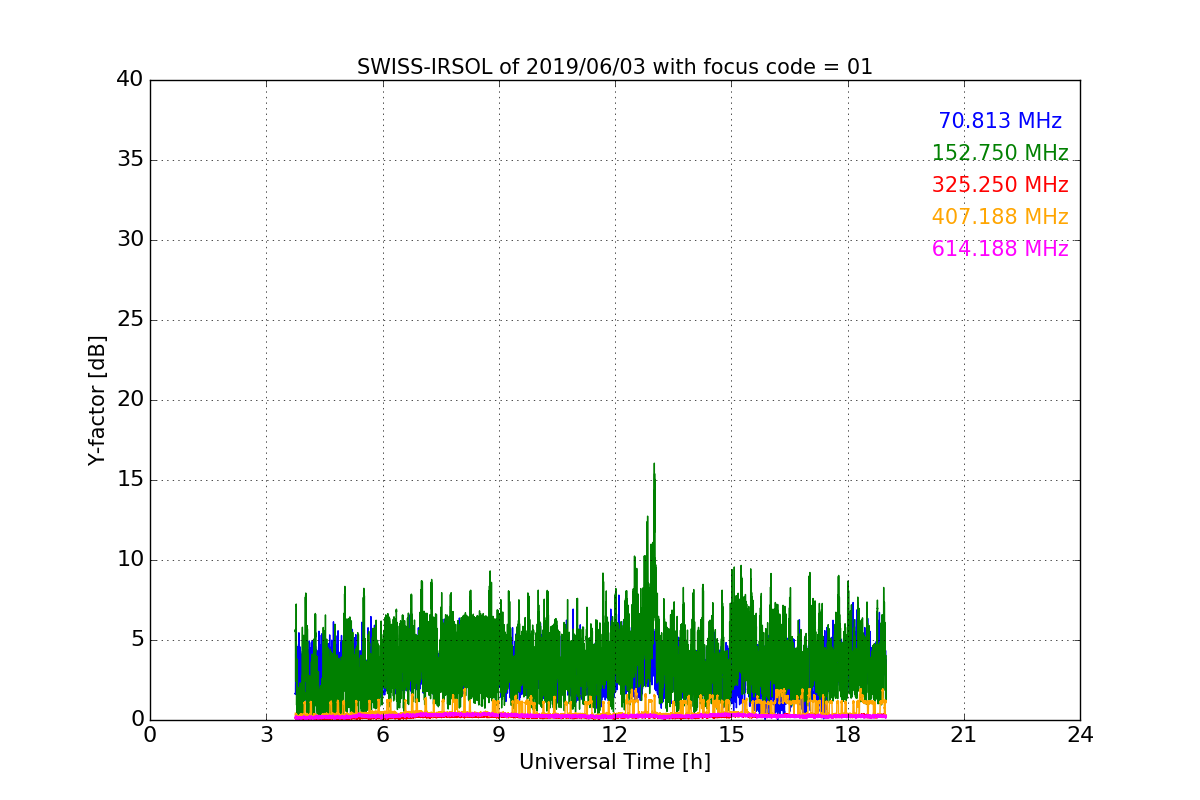Click the x-axis tick label 12
This screenshot has height=800, width=1200.
615,735
